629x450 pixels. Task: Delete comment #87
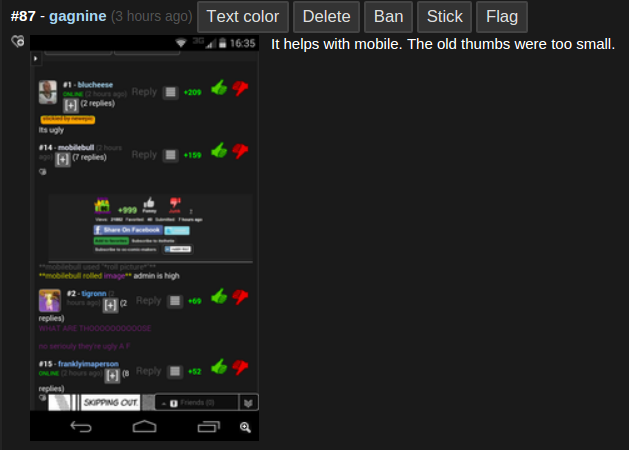point(327,17)
